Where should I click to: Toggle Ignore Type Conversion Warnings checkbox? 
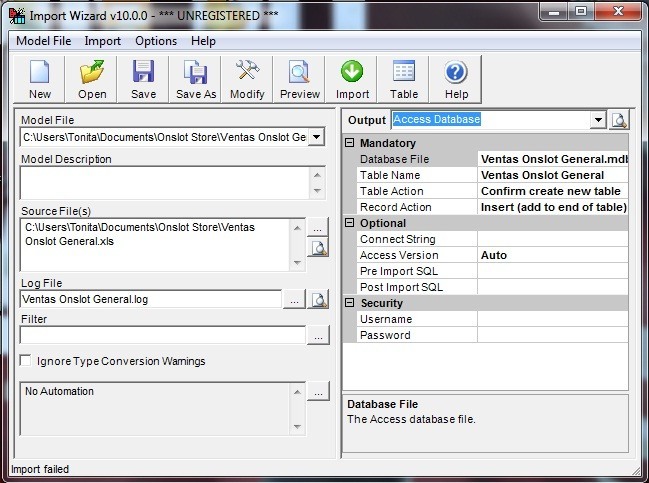tap(26, 360)
